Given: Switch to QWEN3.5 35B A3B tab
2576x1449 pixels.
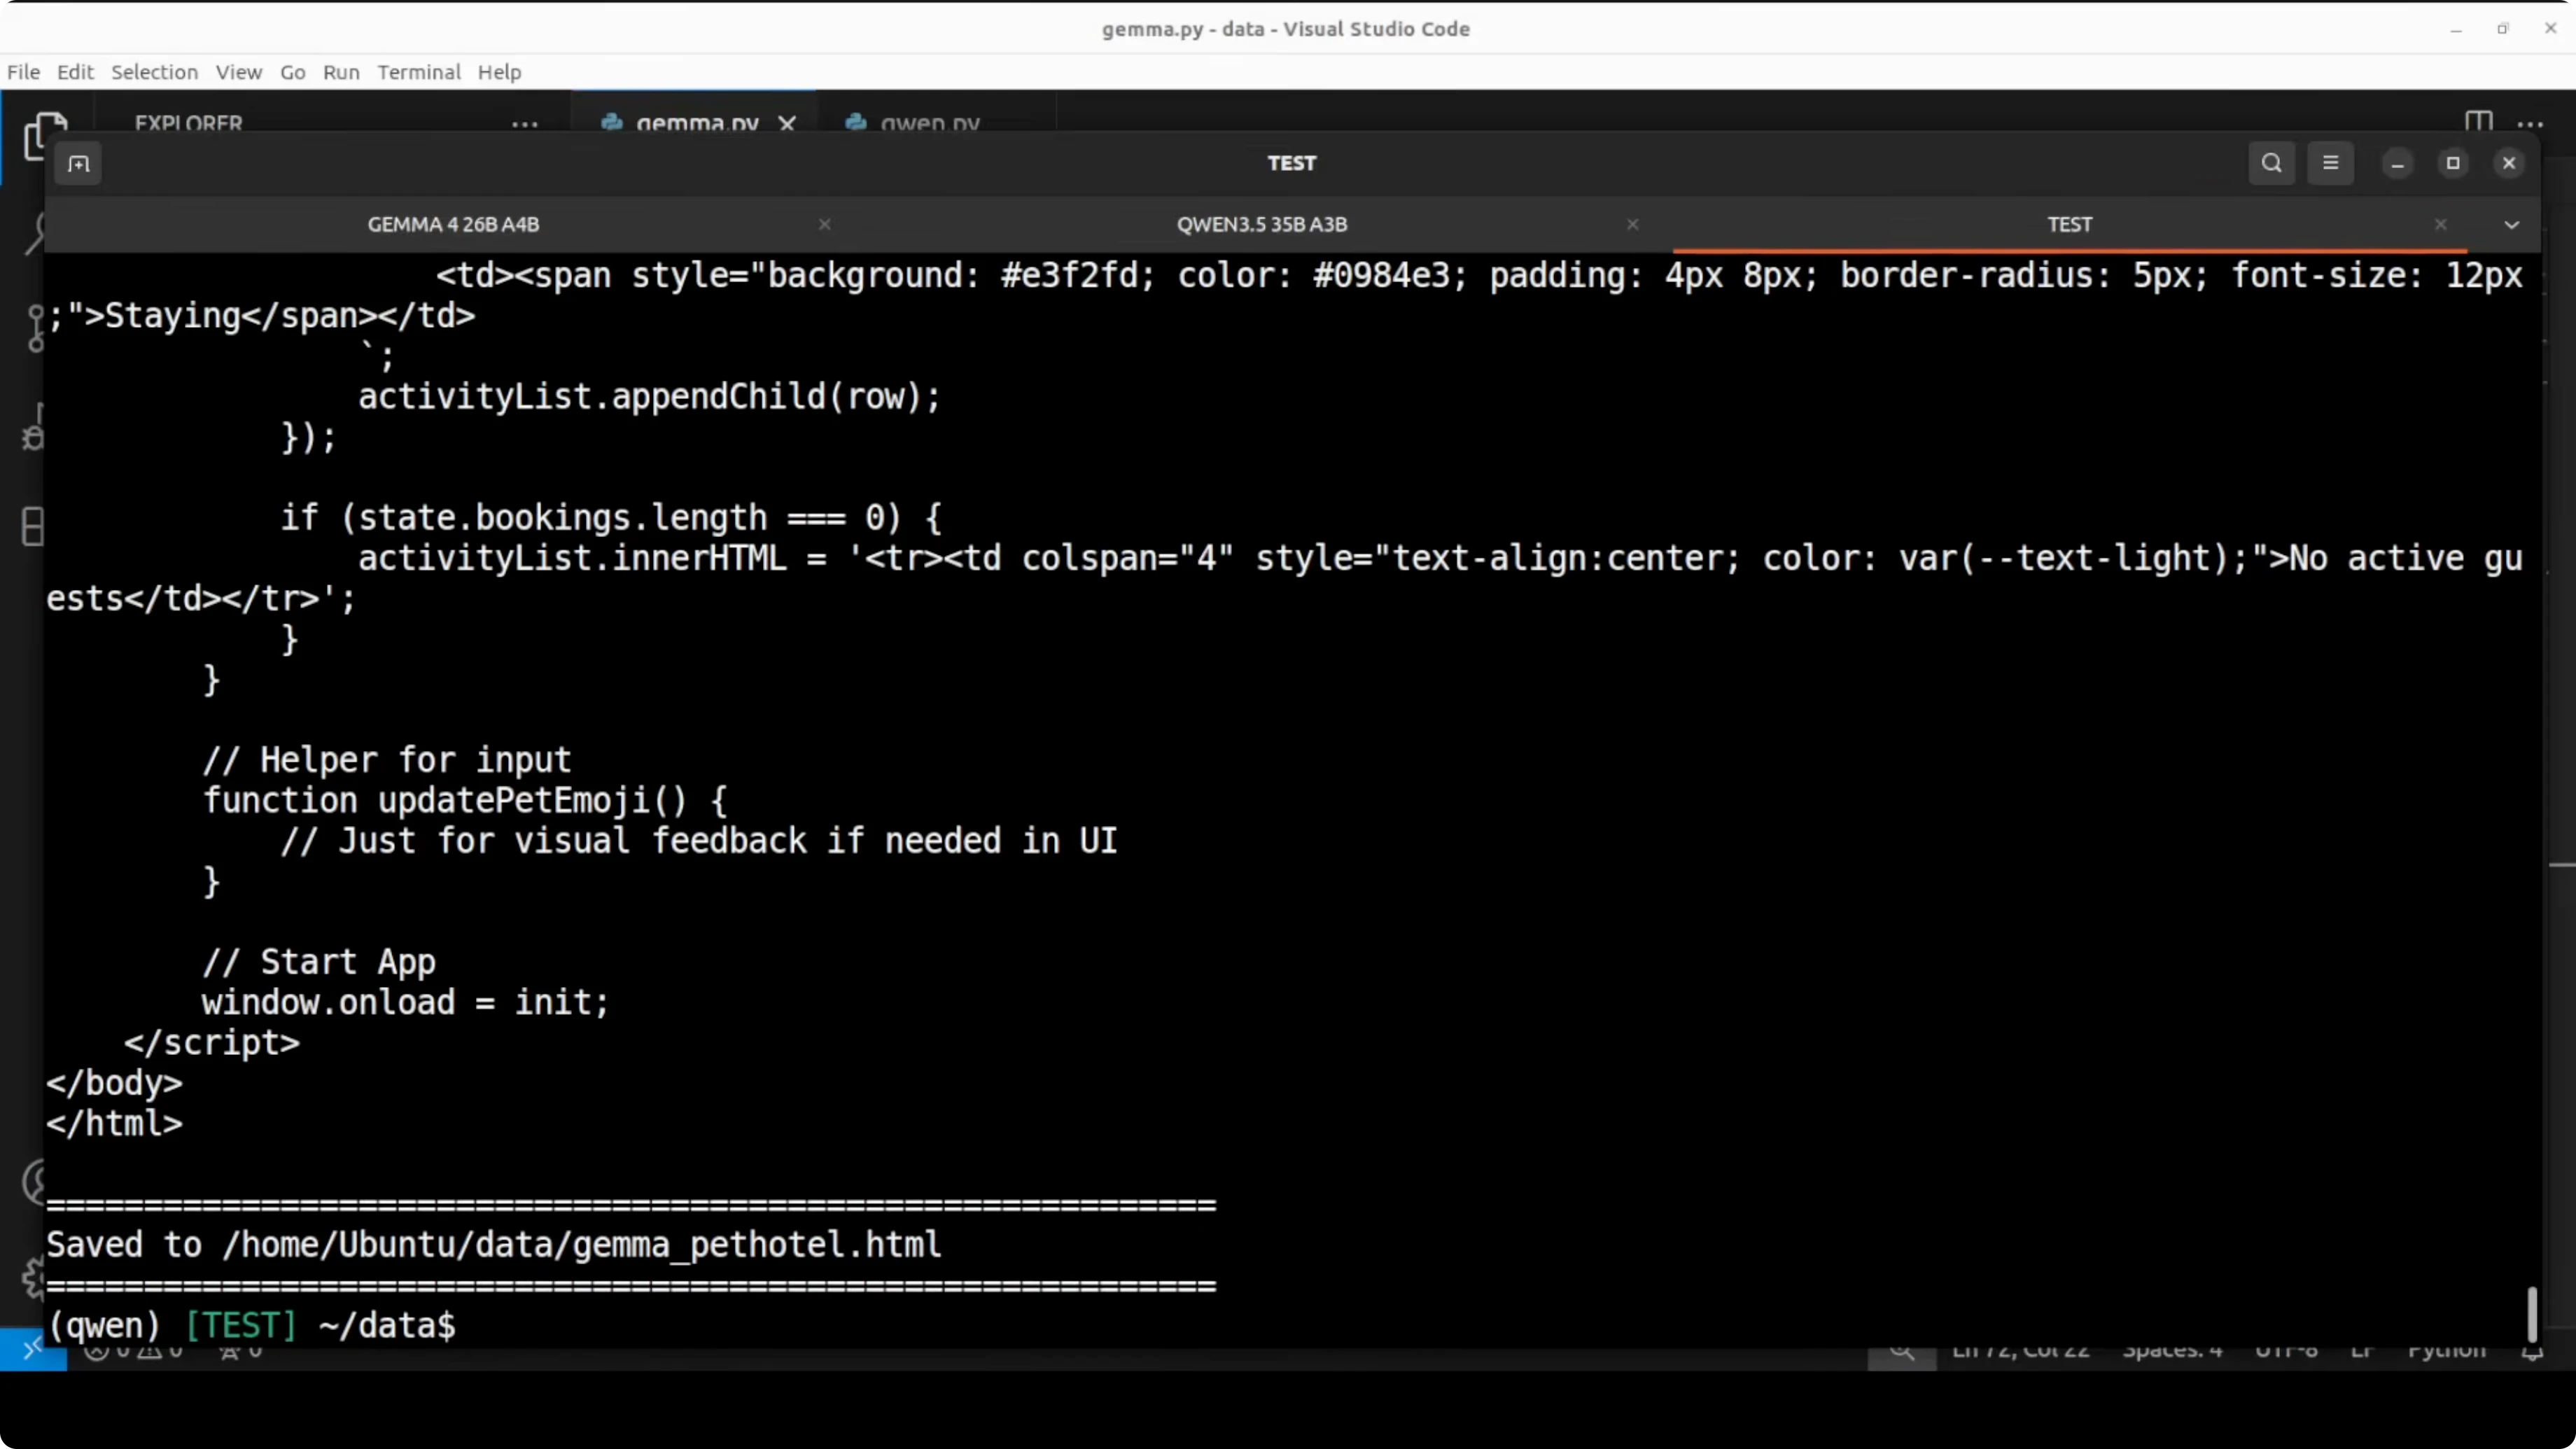Looking at the screenshot, I should [x=1261, y=225].
